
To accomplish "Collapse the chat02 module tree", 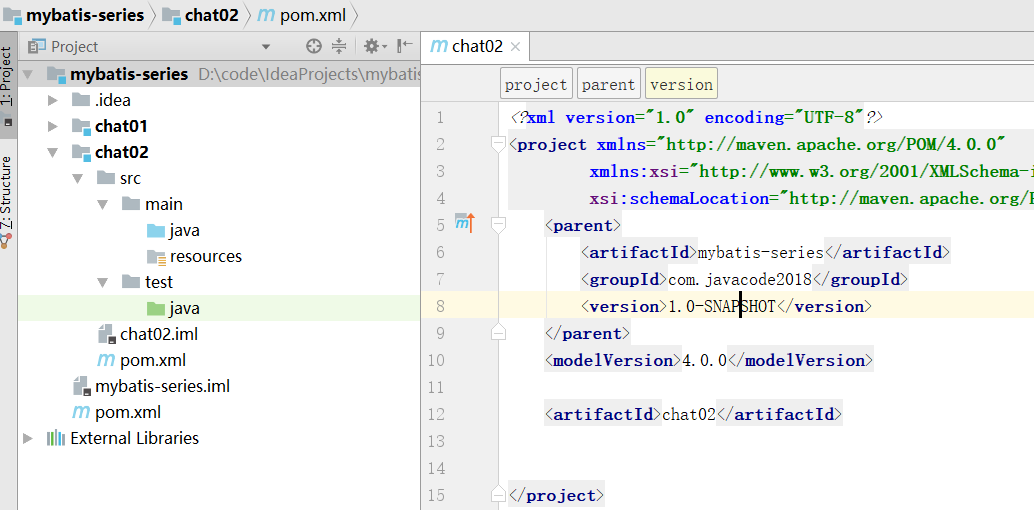I will tap(53, 152).
